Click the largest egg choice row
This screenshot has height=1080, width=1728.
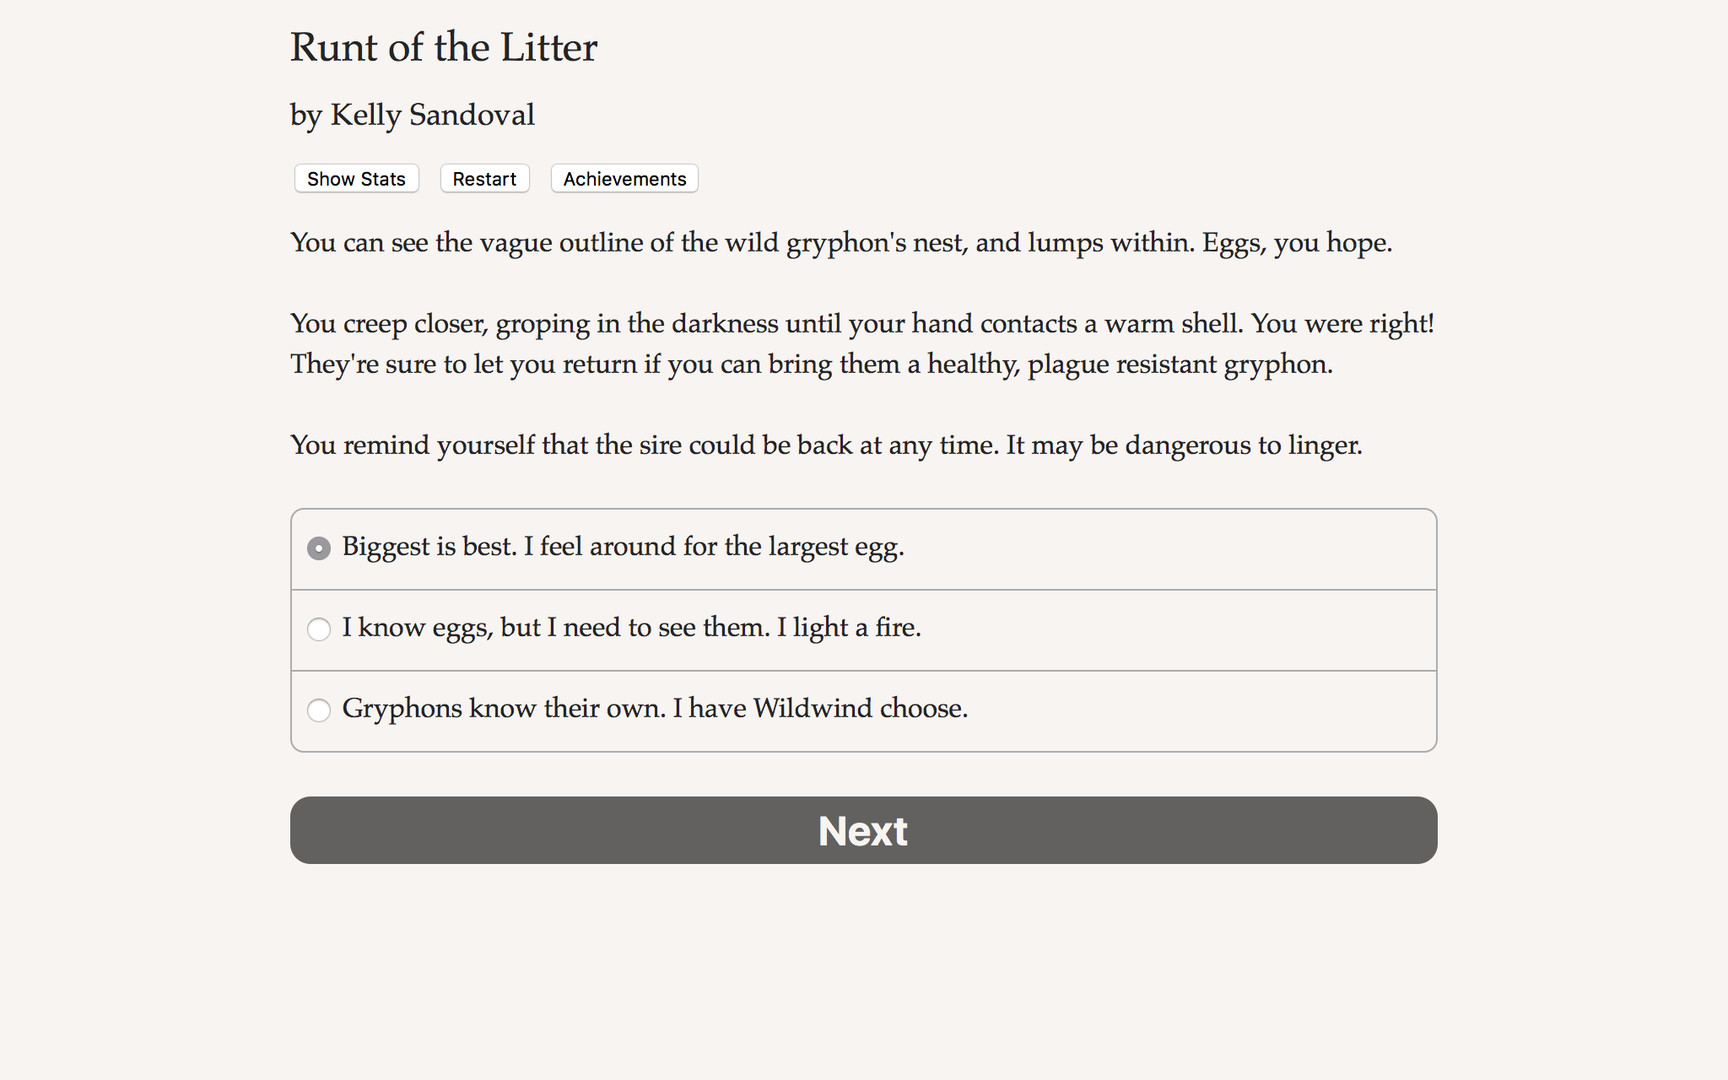tap(862, 548)
